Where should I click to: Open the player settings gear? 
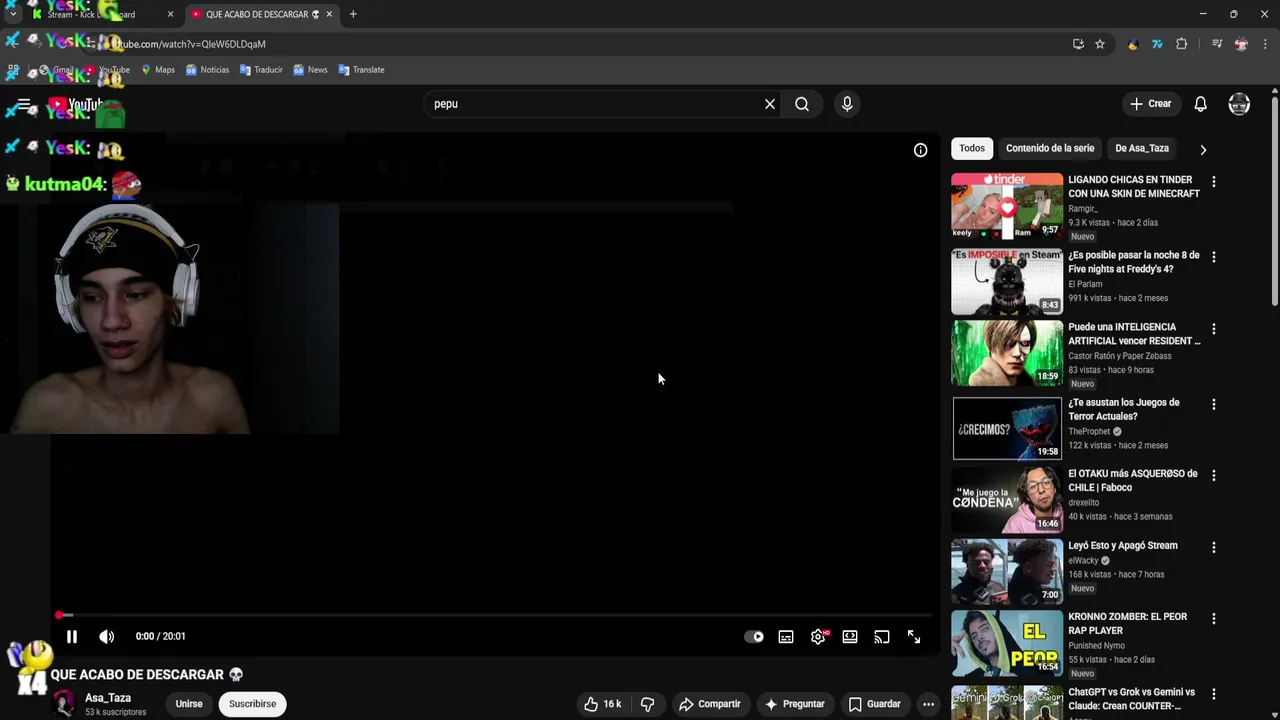[x=818, y=637]
